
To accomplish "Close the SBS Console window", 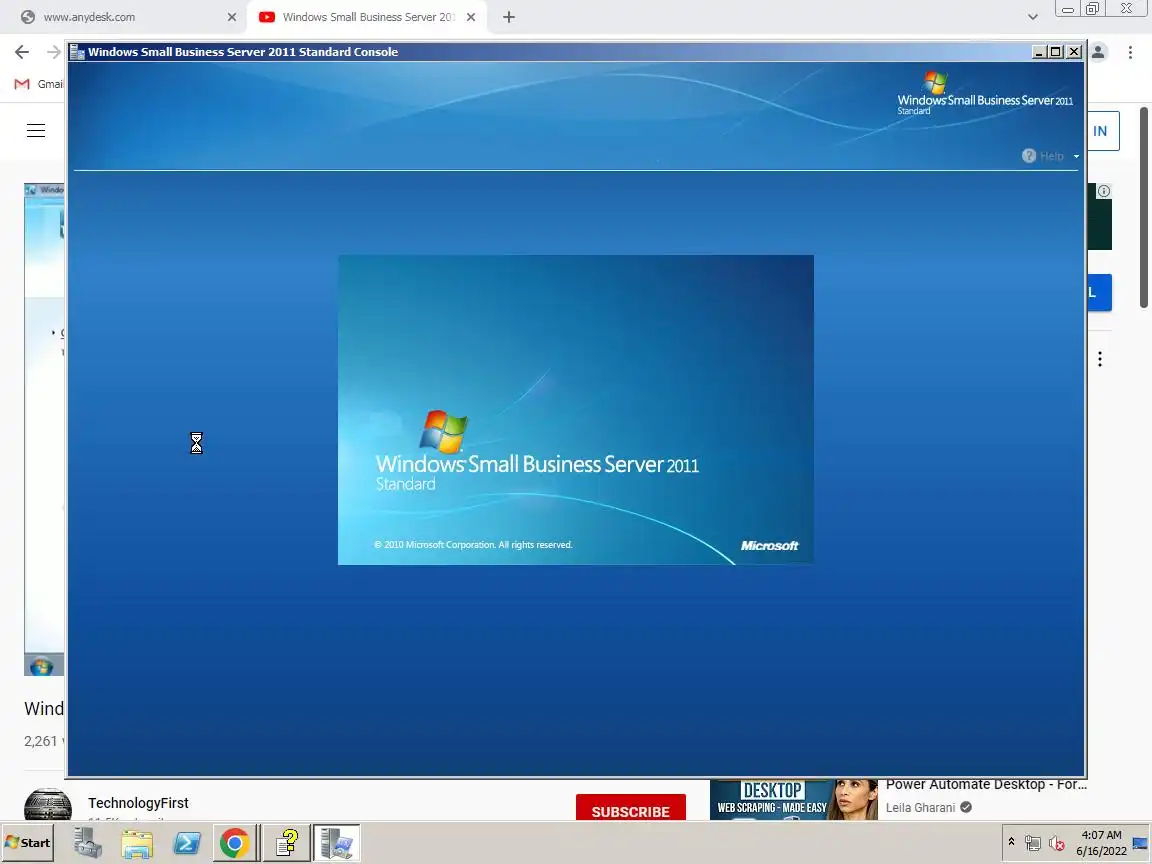I will coord(1074,52).
